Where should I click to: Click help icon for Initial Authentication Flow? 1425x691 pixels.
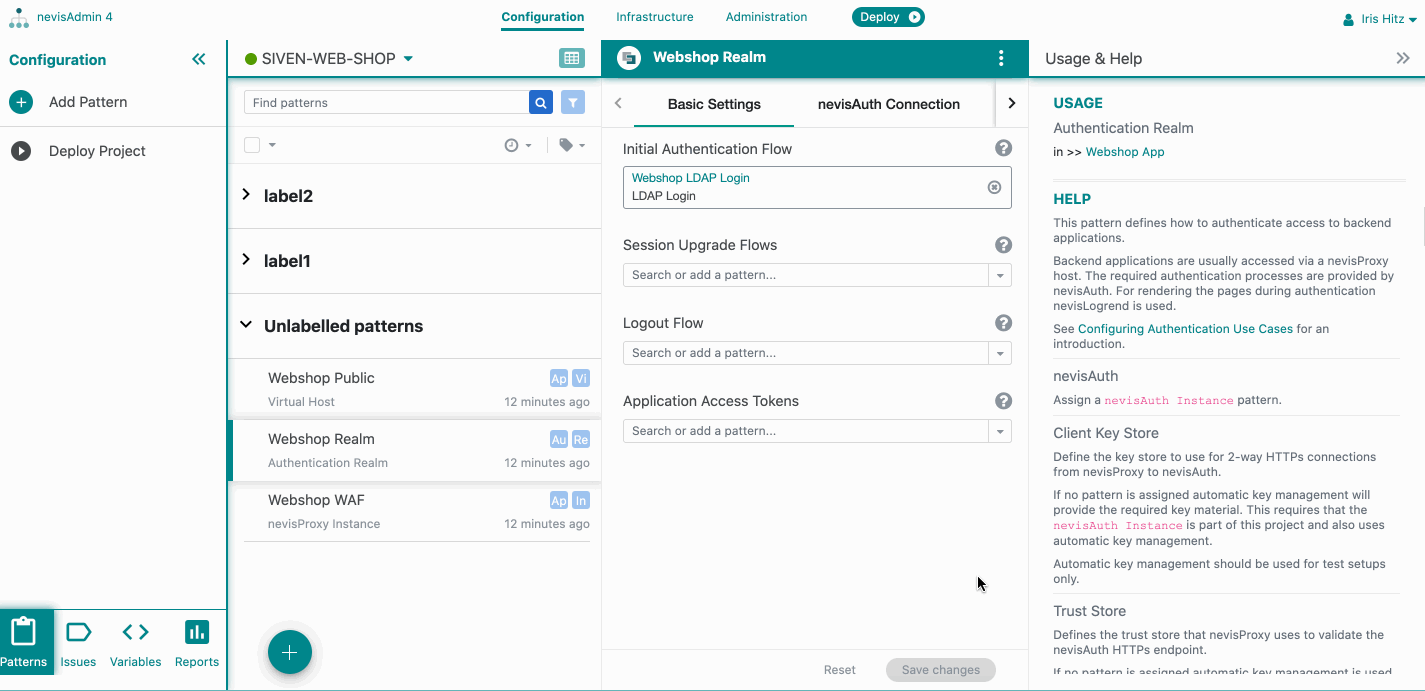1003,149
